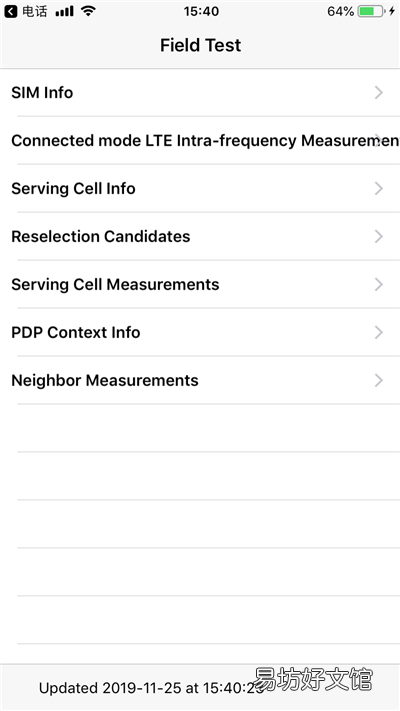Open Serving Cell Measurements

click(200, 284)
